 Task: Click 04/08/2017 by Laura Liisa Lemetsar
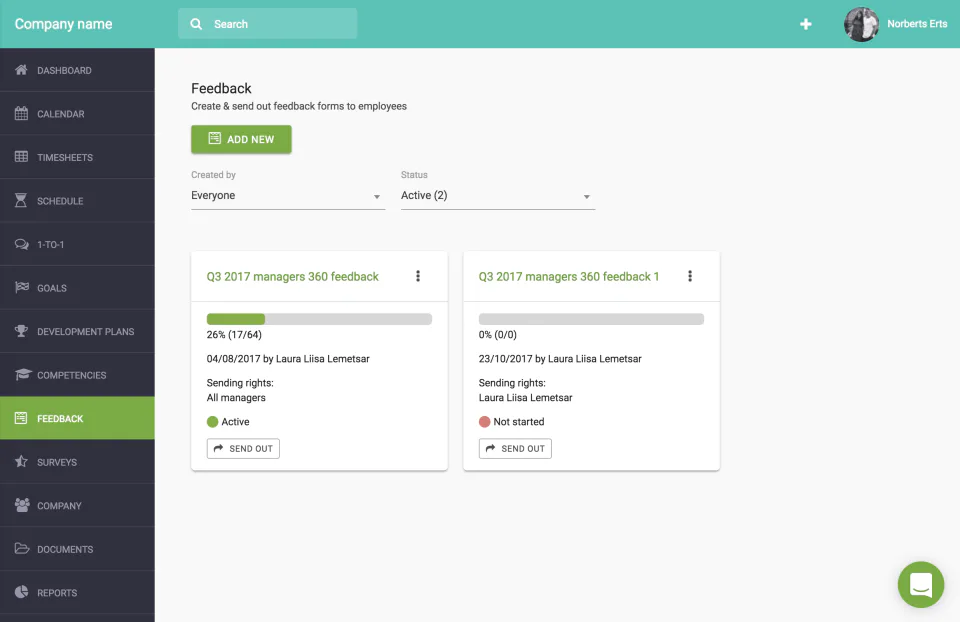click(x=288, y=359)
